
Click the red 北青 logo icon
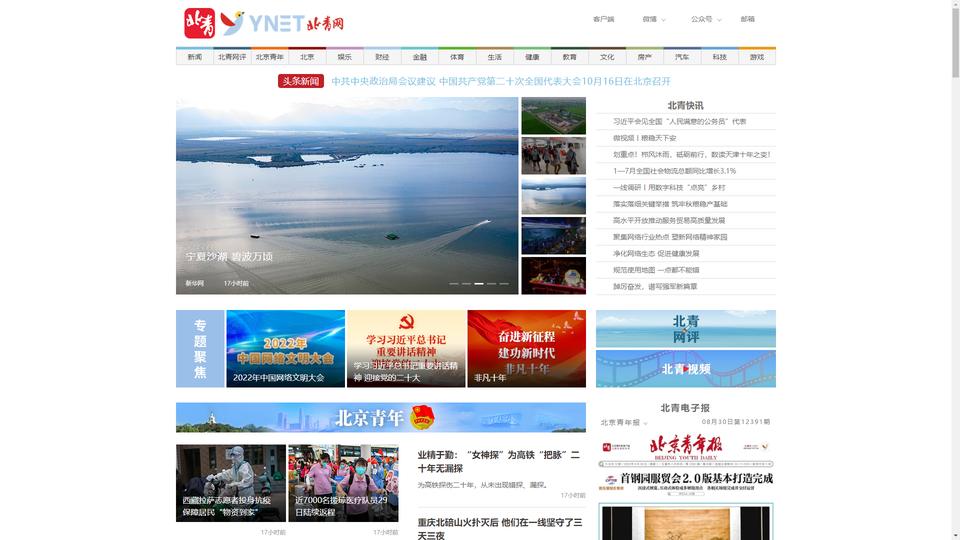[200, 23]
